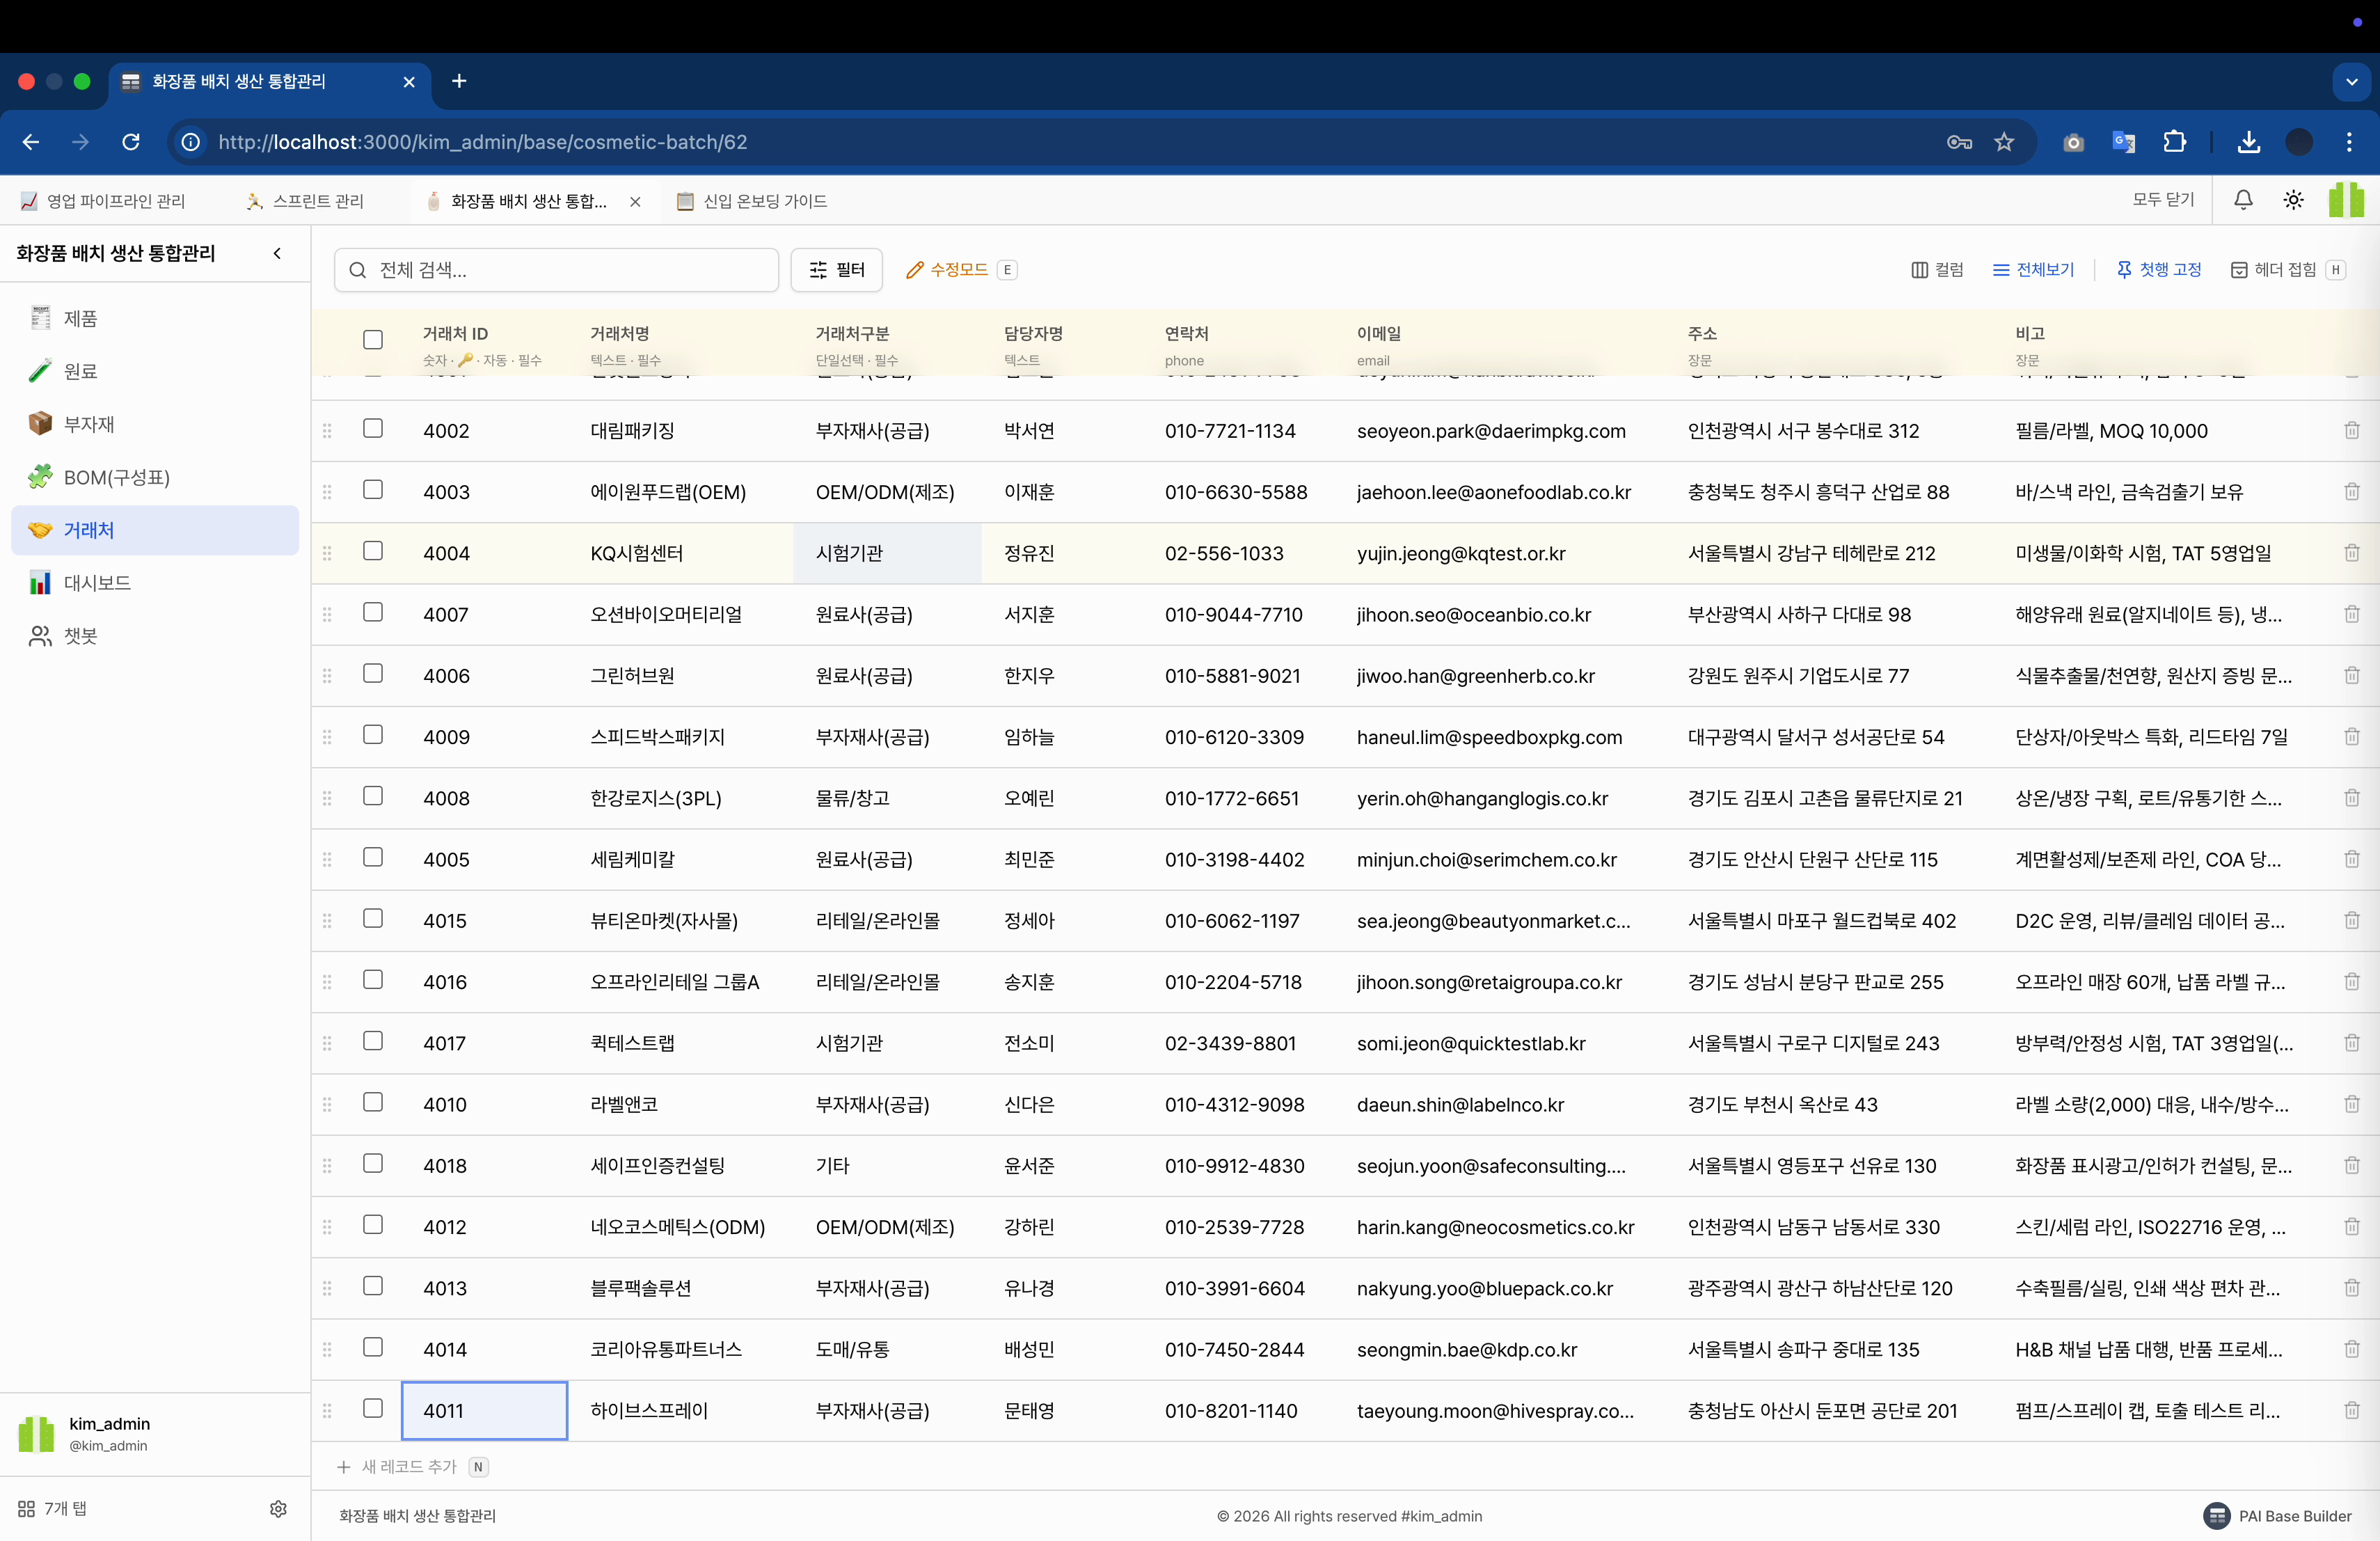This screenshot has height=1541, width=2380.
Task: Delete row 4004 with the trash icon
Action: (2351, 553)
